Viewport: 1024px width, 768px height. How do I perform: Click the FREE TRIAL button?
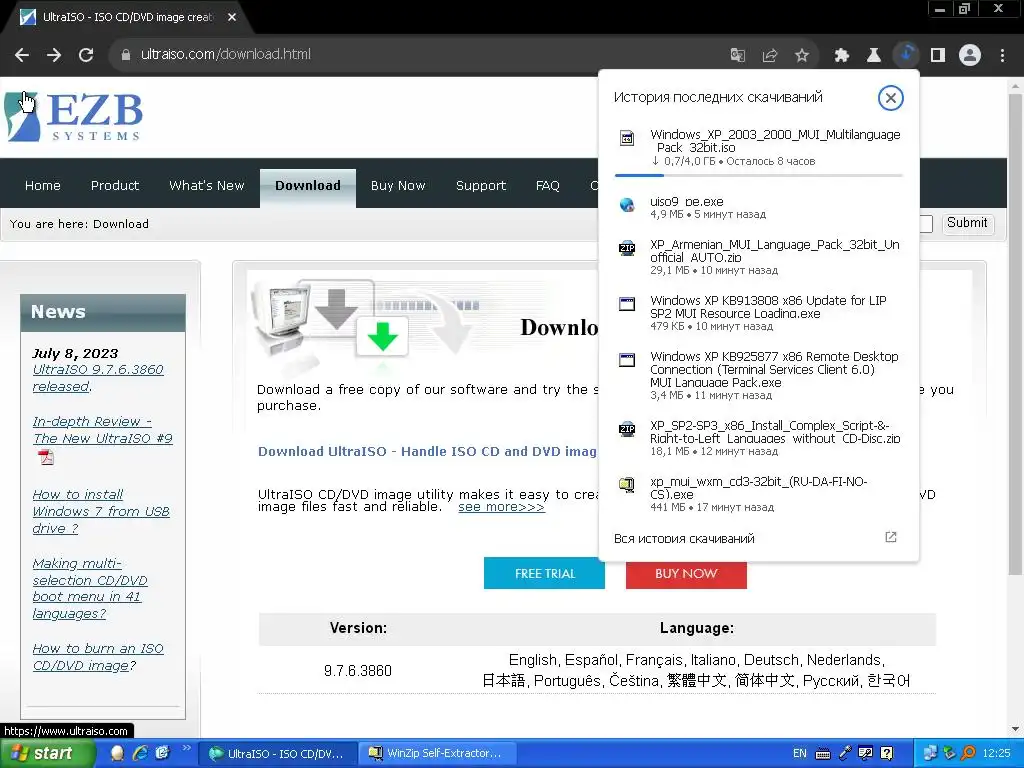click(x=544, y=573)
